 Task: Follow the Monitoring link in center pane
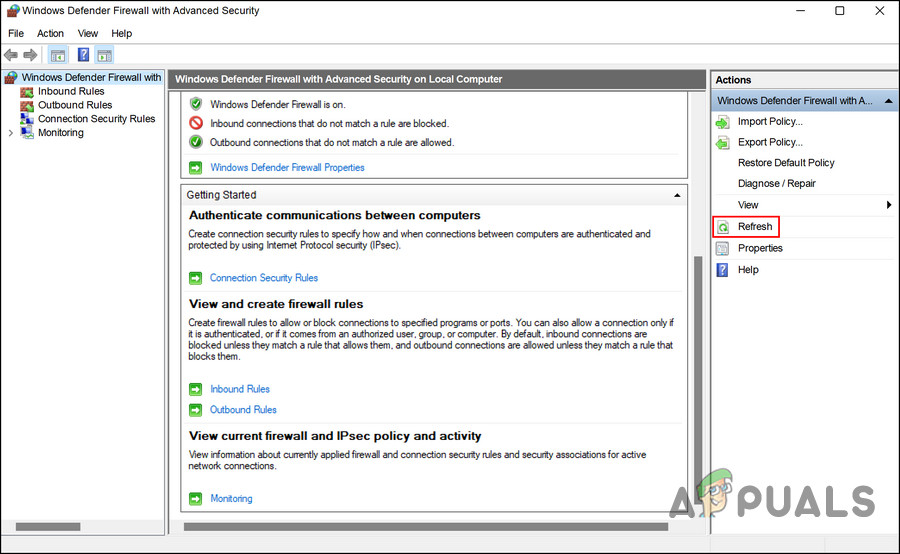coord(231,498)
